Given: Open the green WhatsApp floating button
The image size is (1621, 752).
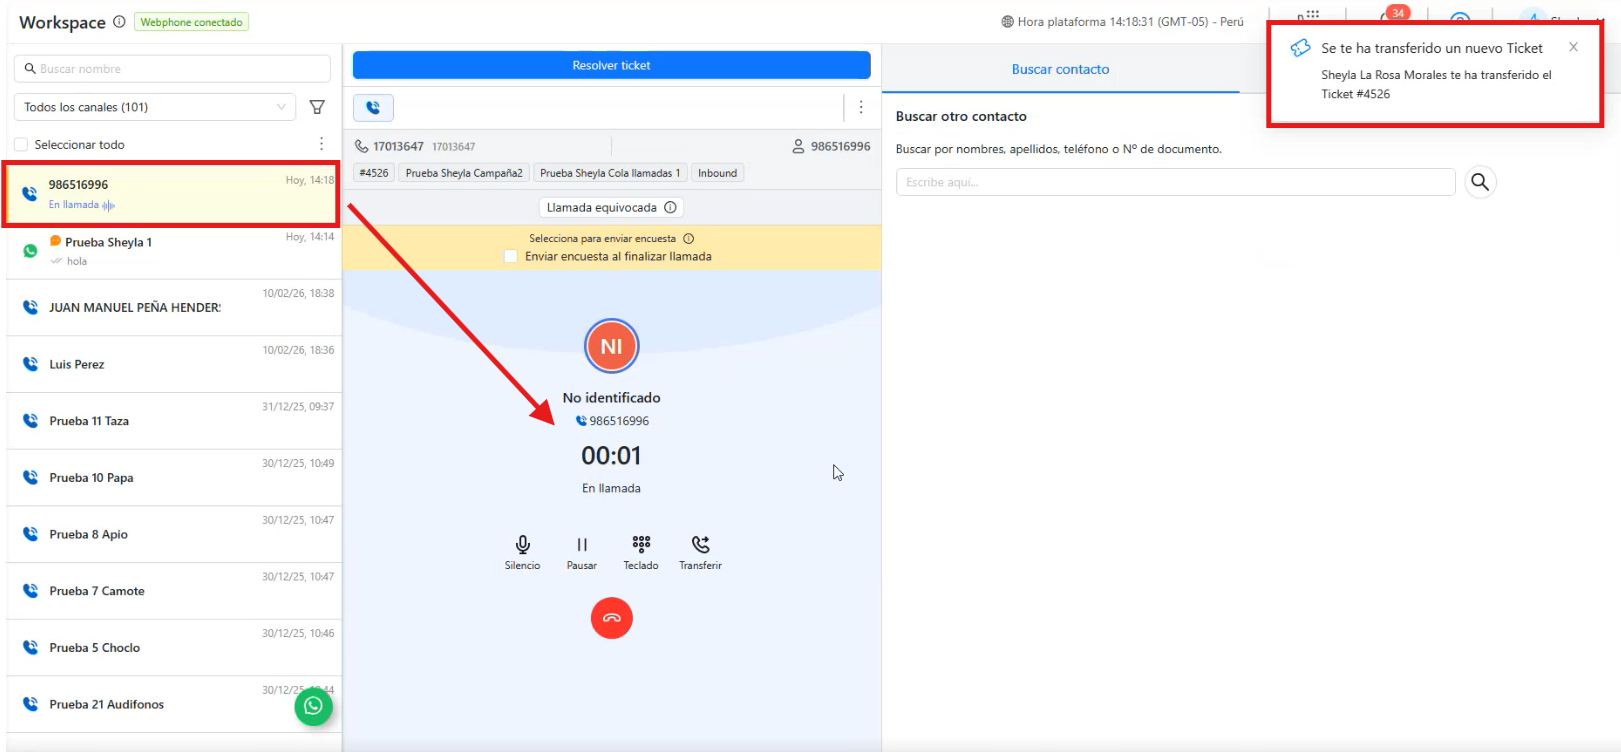Looking at the screenshot, I should [313, 706].
